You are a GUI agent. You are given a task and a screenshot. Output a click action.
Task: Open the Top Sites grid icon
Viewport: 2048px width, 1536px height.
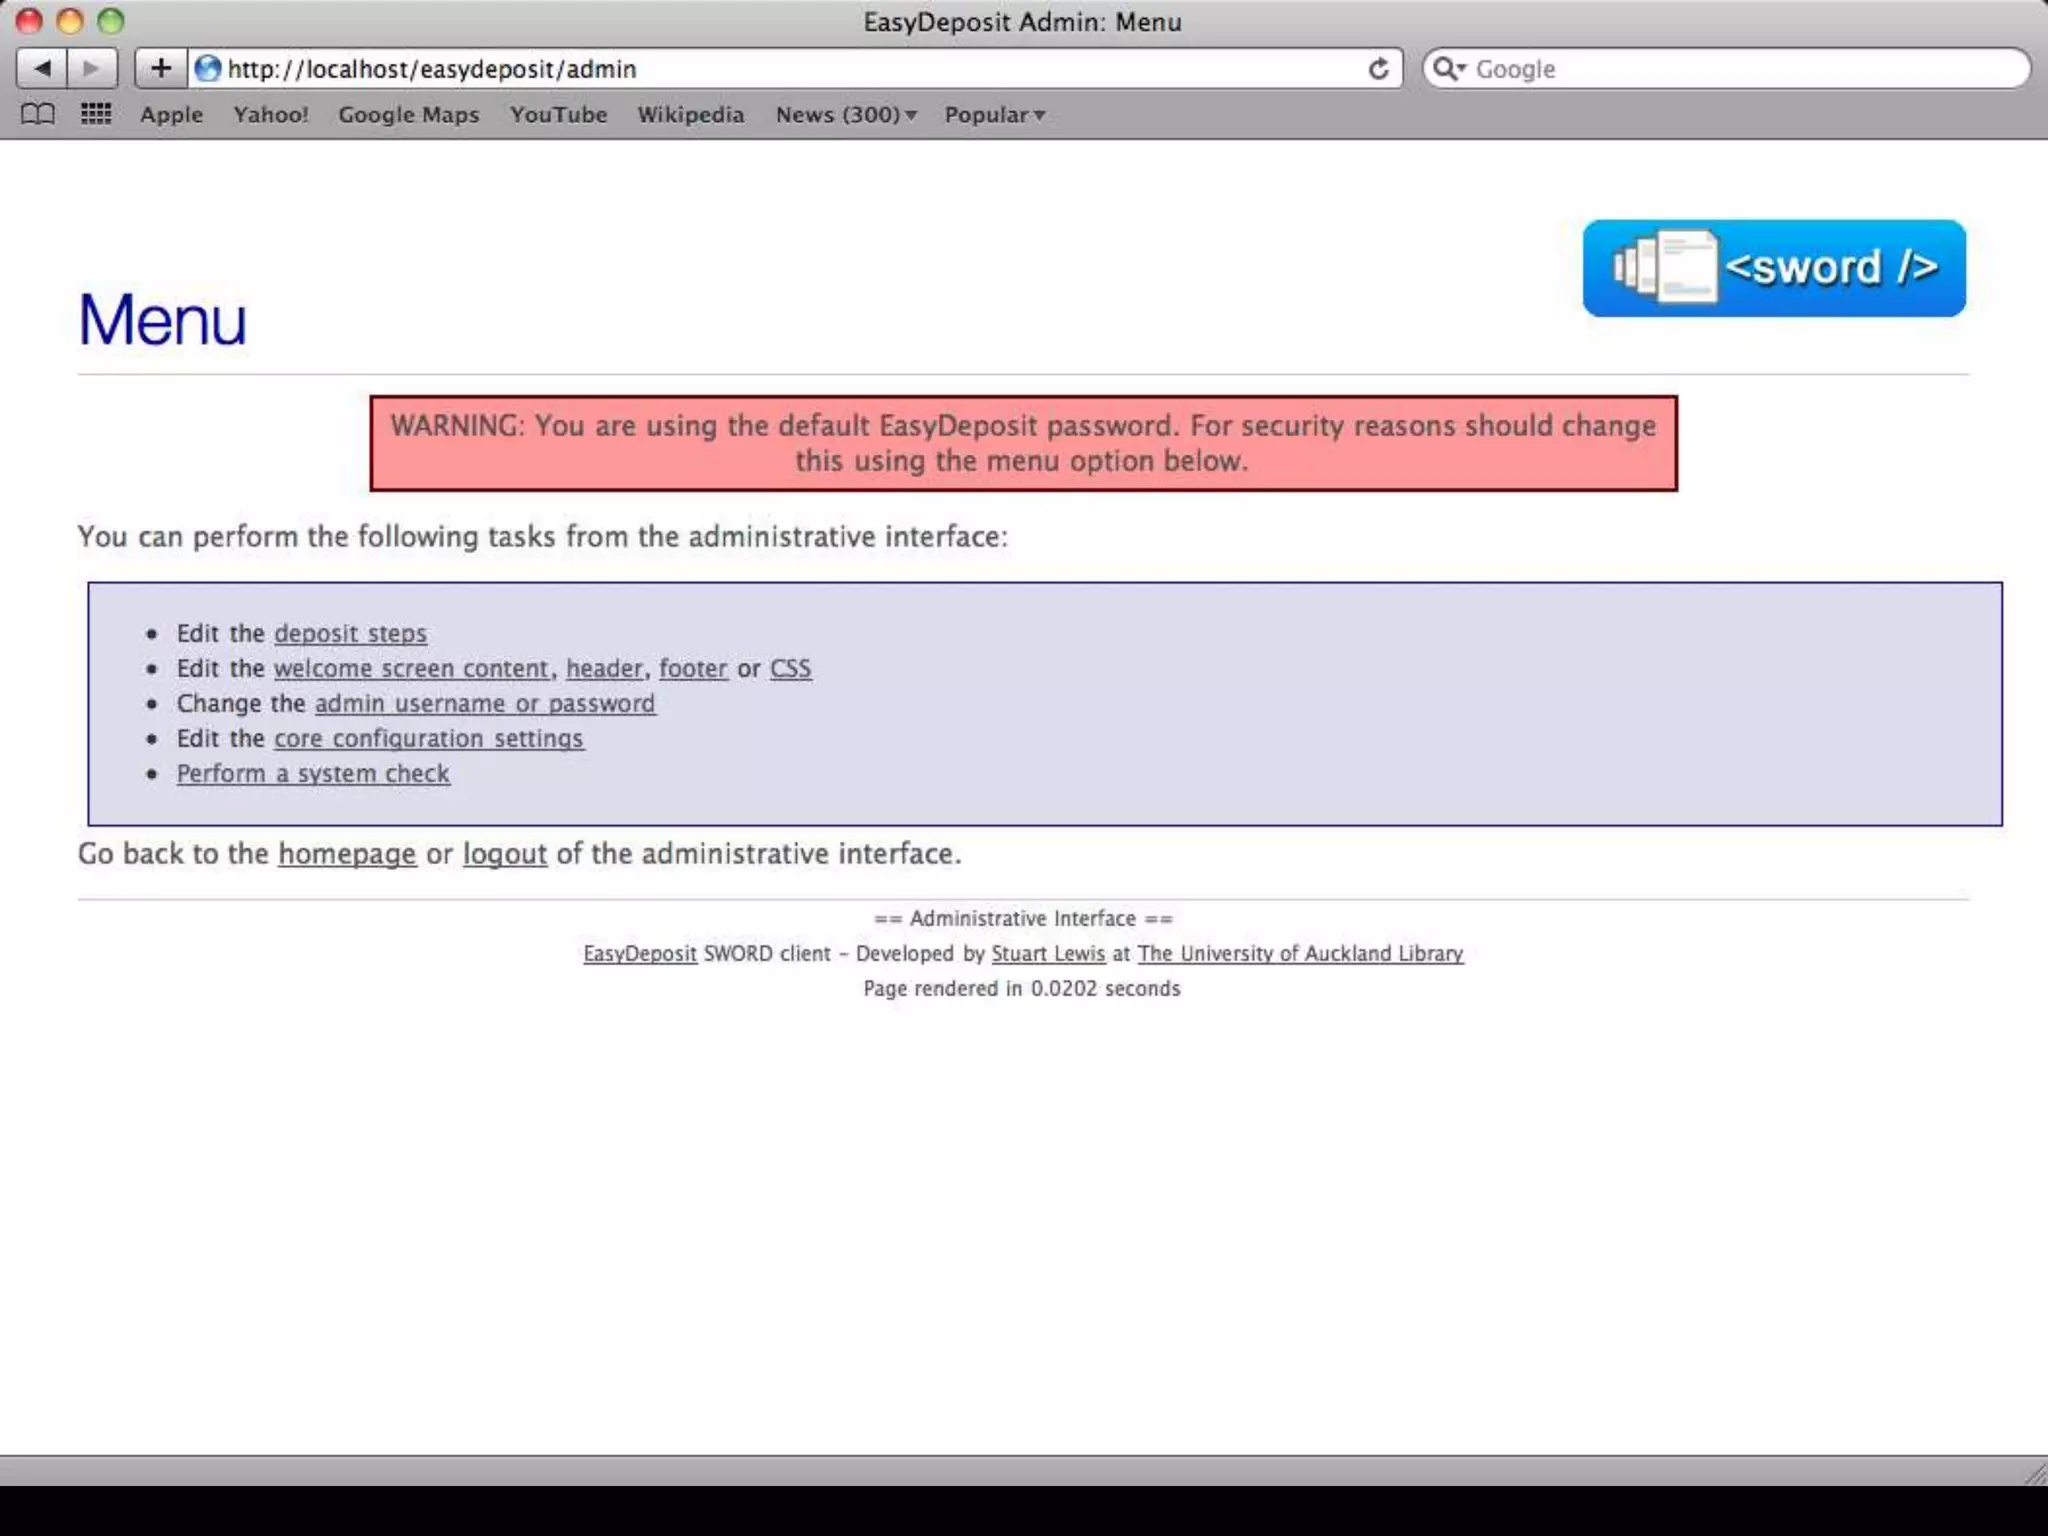(96, 114)
